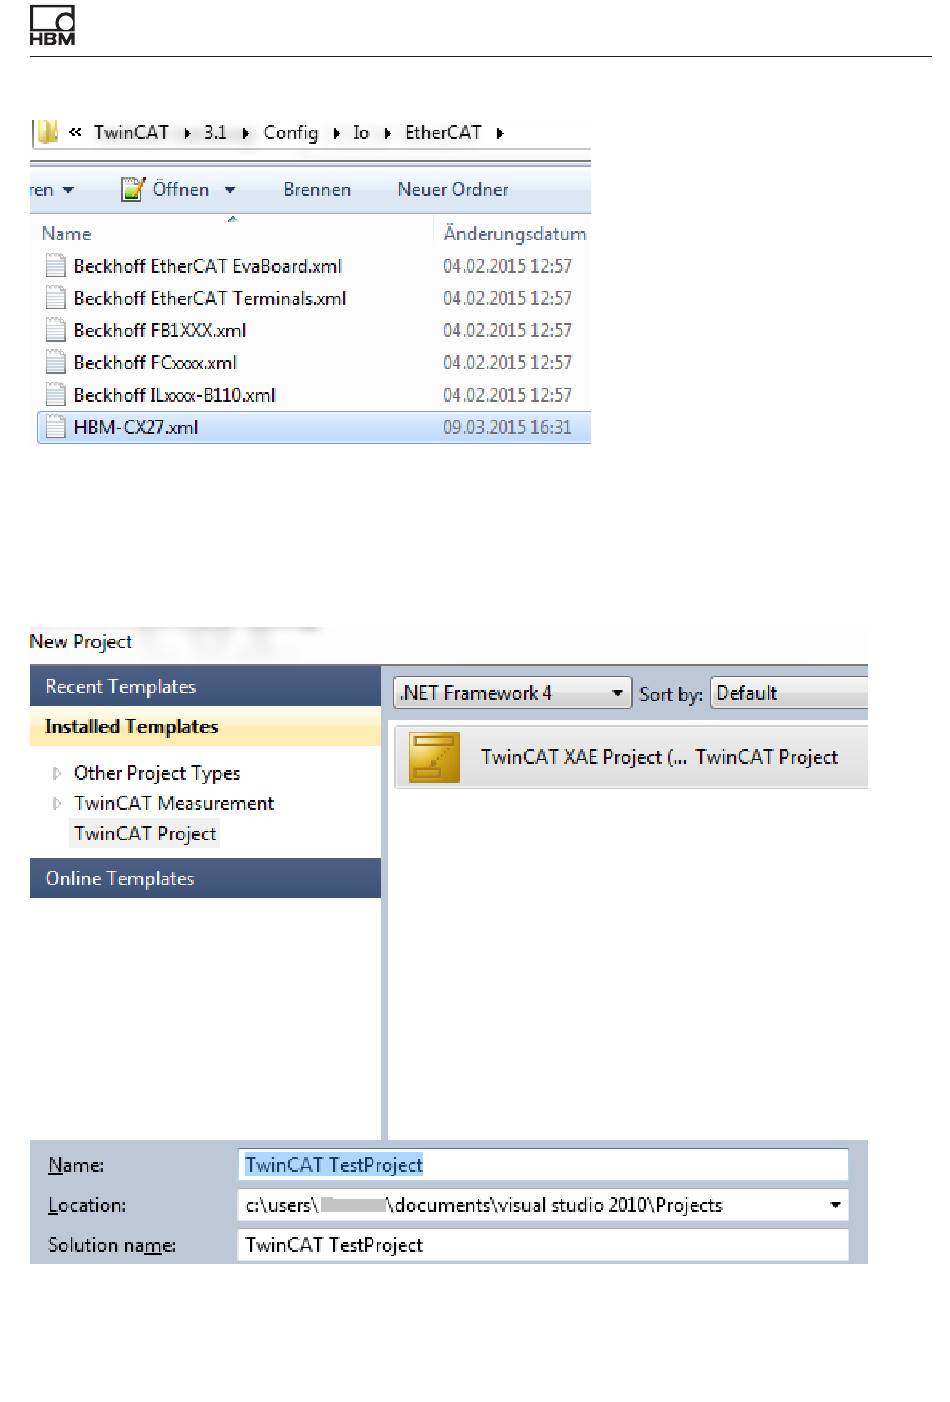950x1402 pixels.
Task: Click the Öffnen toolbar icon
Action: tap(133, 189)
